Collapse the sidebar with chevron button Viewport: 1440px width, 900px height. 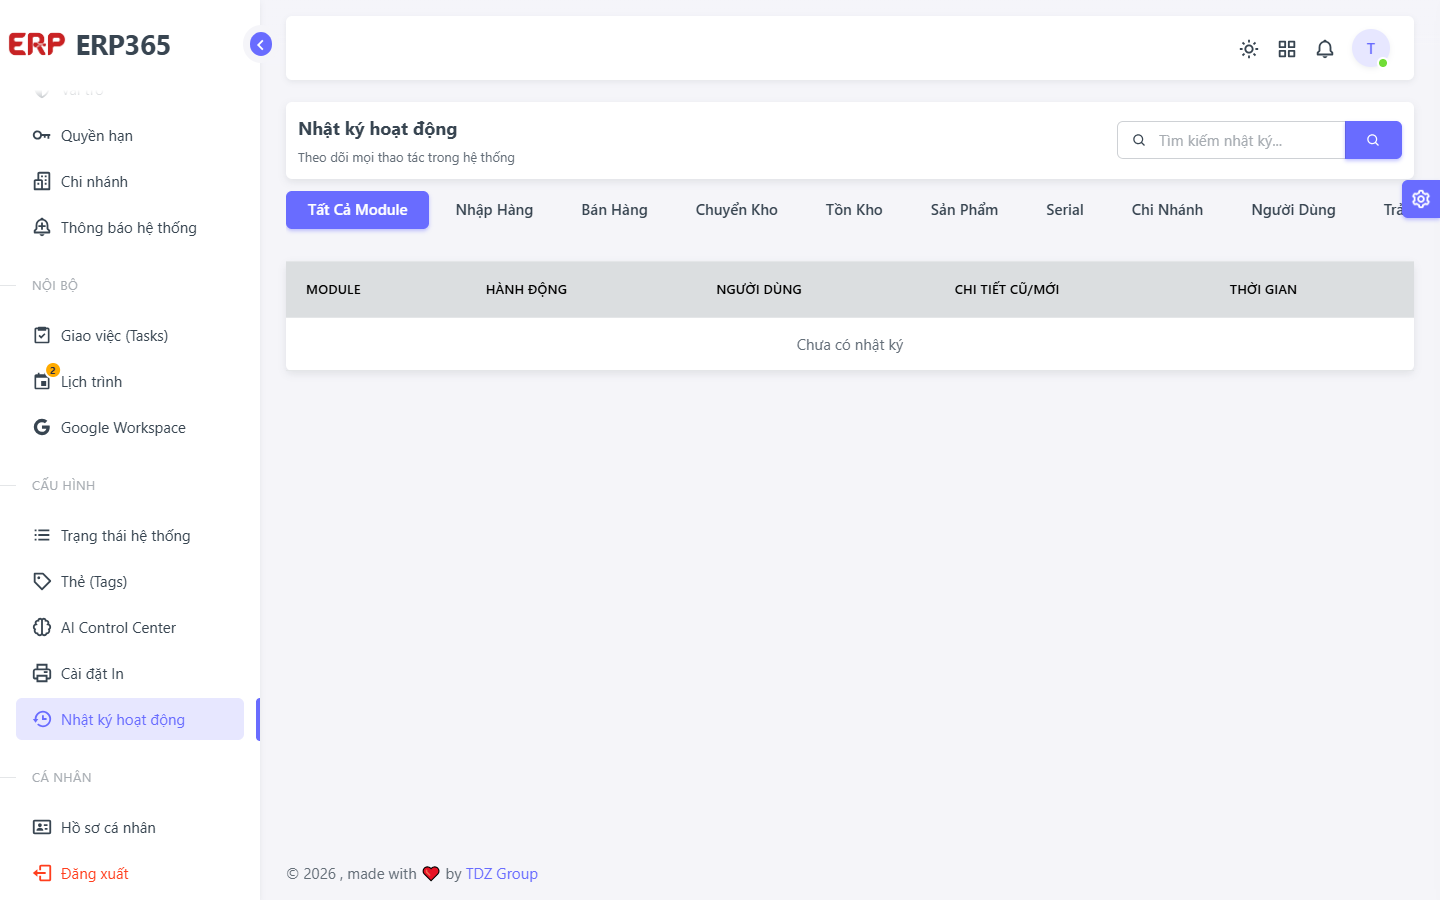(x=261, y=44)
